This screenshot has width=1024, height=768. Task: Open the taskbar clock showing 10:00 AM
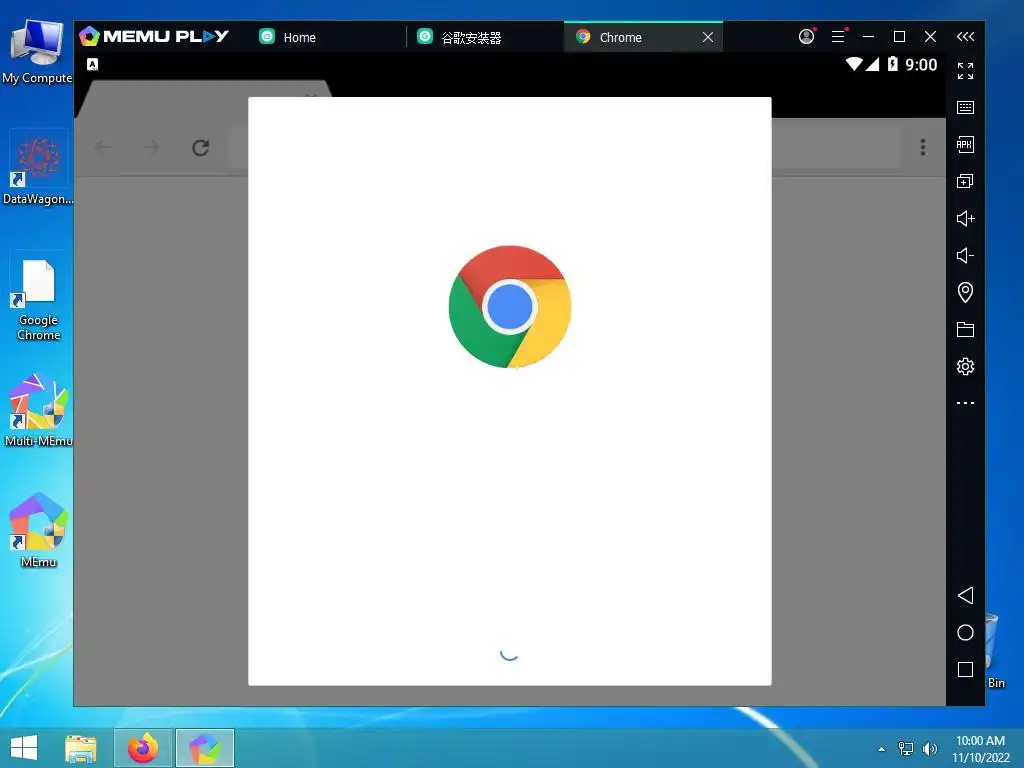980,749
